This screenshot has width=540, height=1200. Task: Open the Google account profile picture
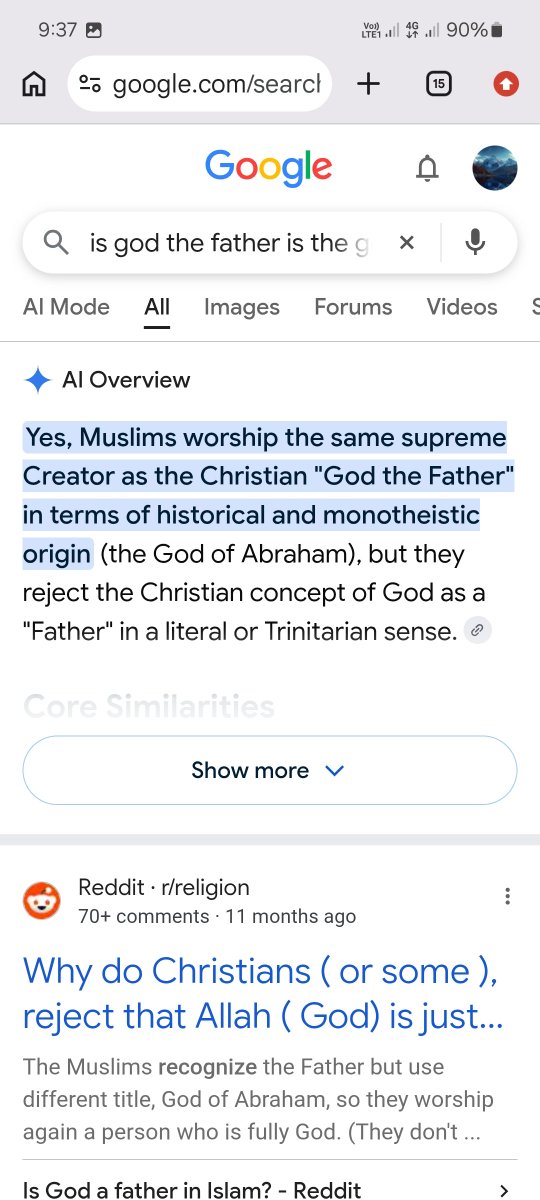click(x=495, y=168)
